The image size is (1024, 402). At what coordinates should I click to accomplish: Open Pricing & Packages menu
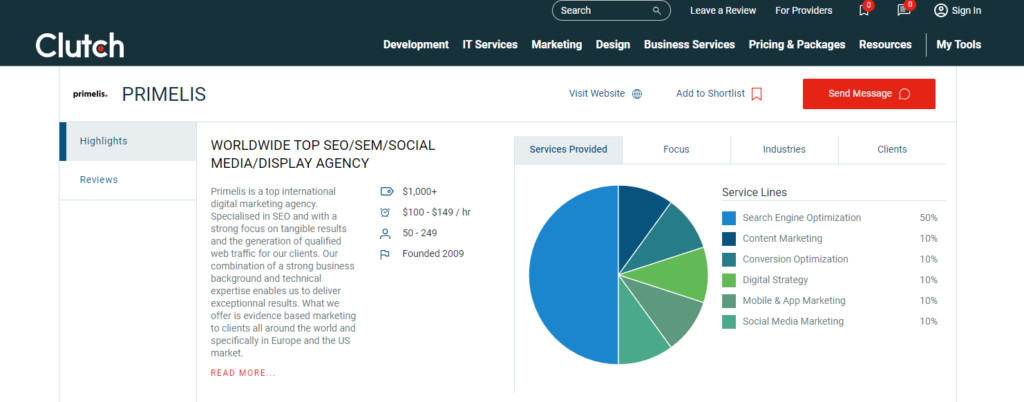tap(797, 45)
